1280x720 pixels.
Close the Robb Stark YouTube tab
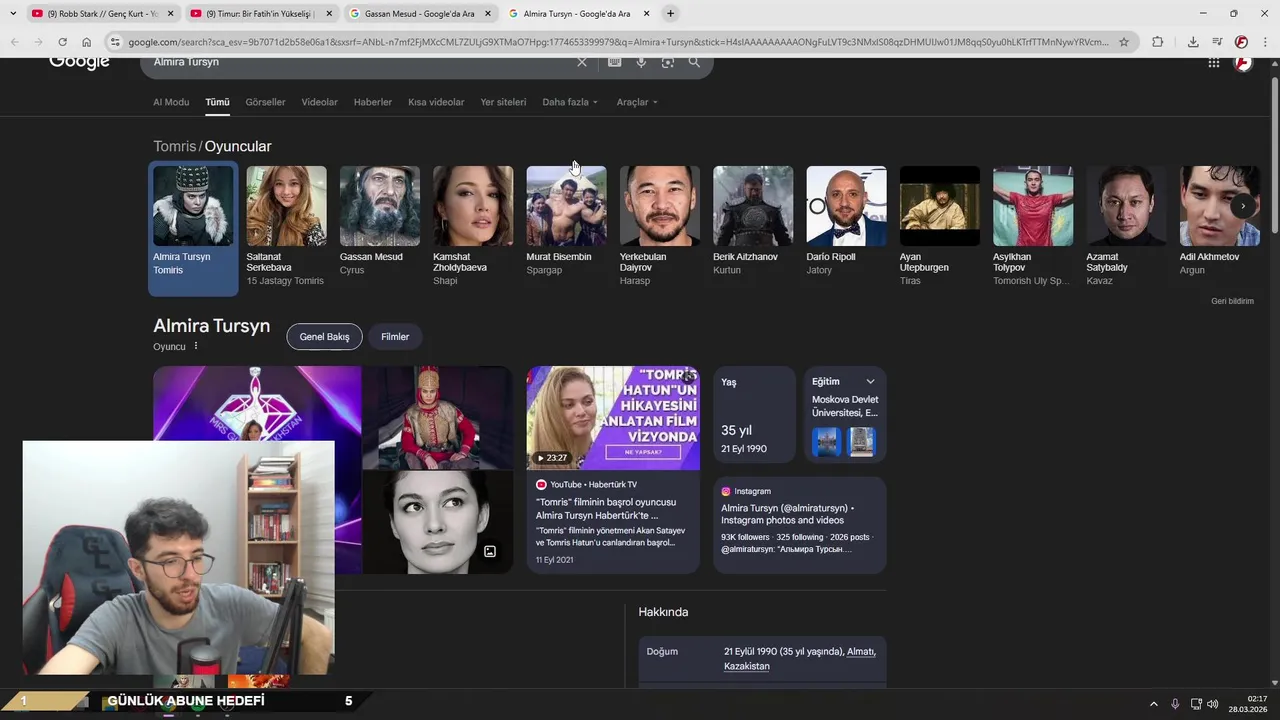click(x=170, y=14)
